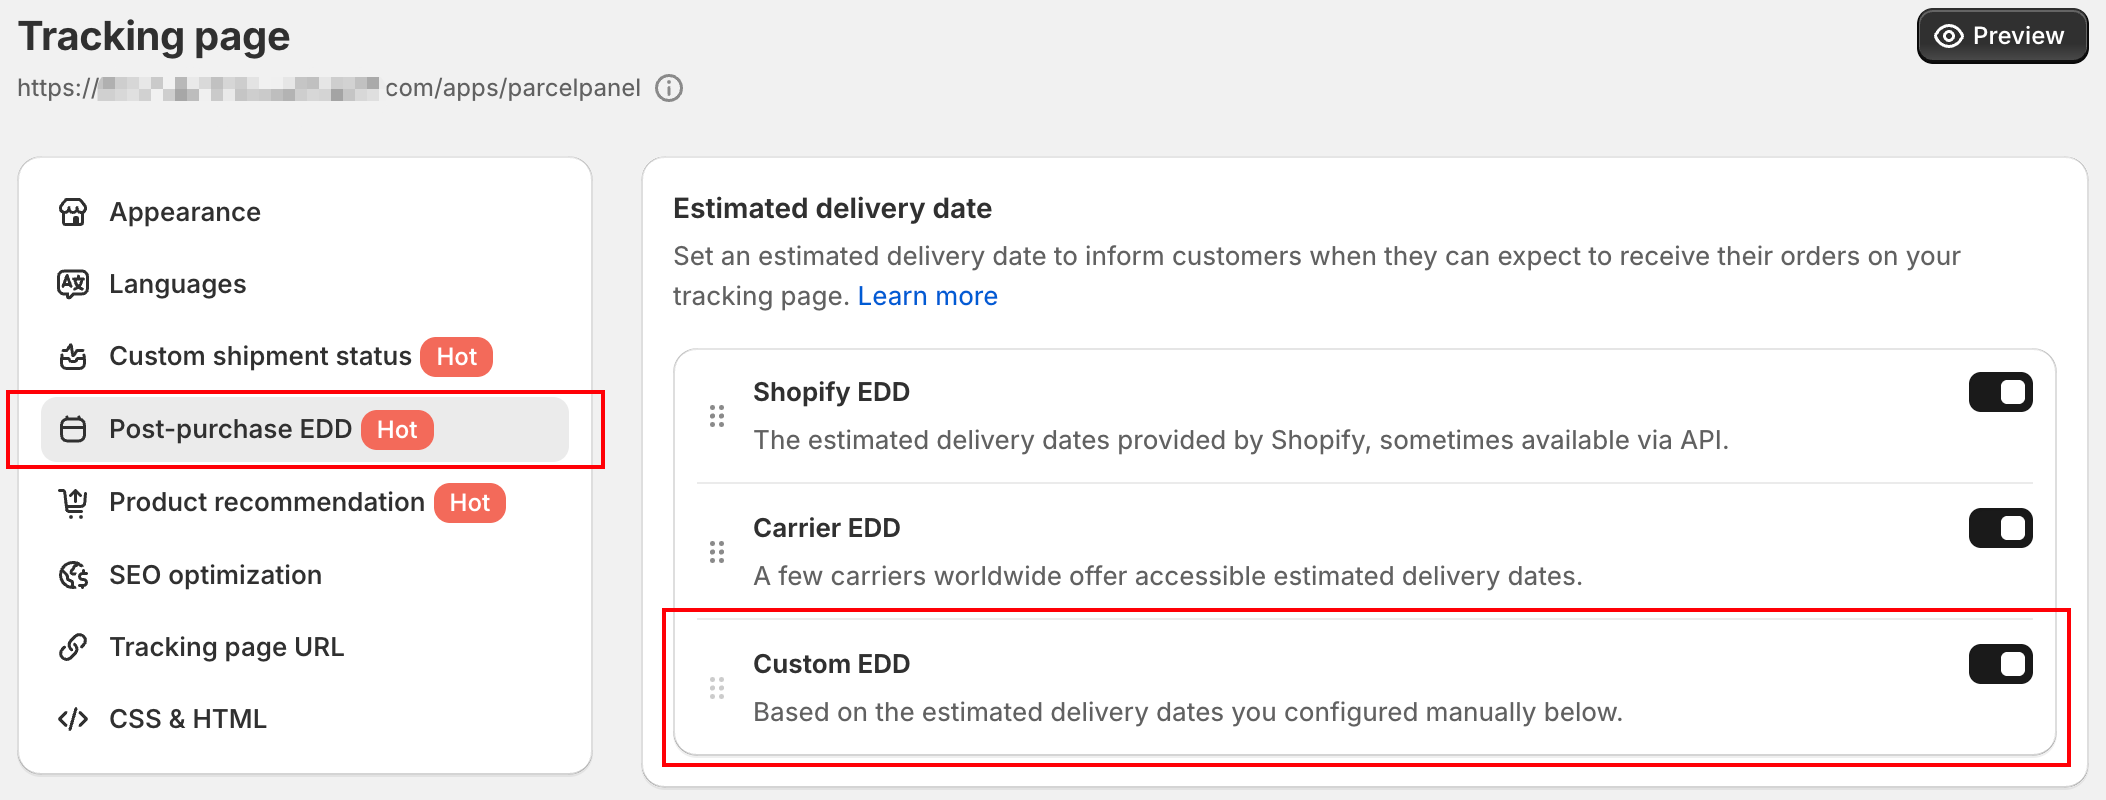Click the CSS & HTML code icon
Screen dimensions: 2106x800
[73, 719]
